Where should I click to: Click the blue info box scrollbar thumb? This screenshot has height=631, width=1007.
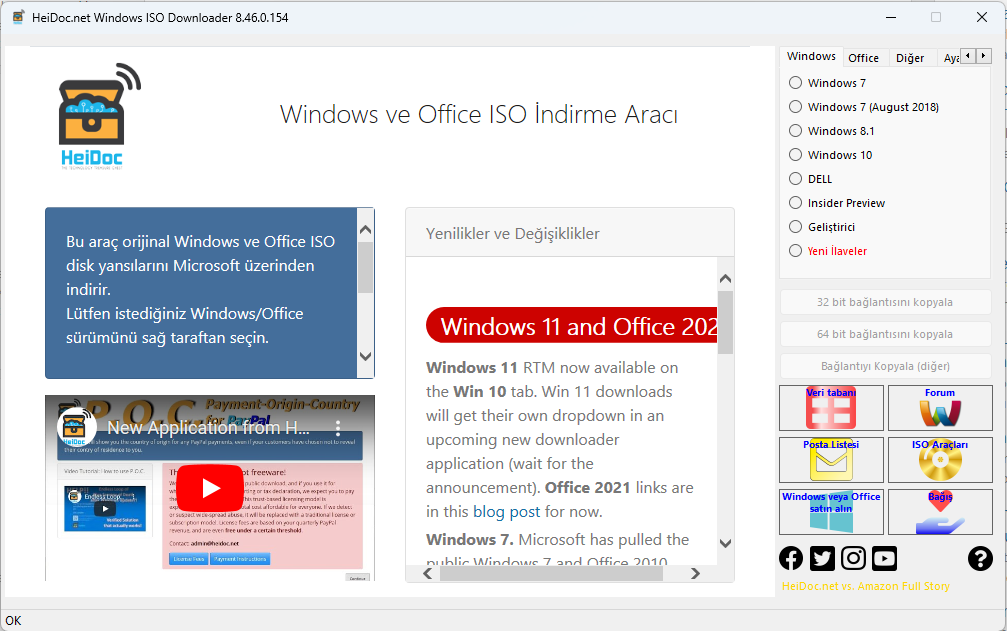pyautogui.click(x=365, y=267)
